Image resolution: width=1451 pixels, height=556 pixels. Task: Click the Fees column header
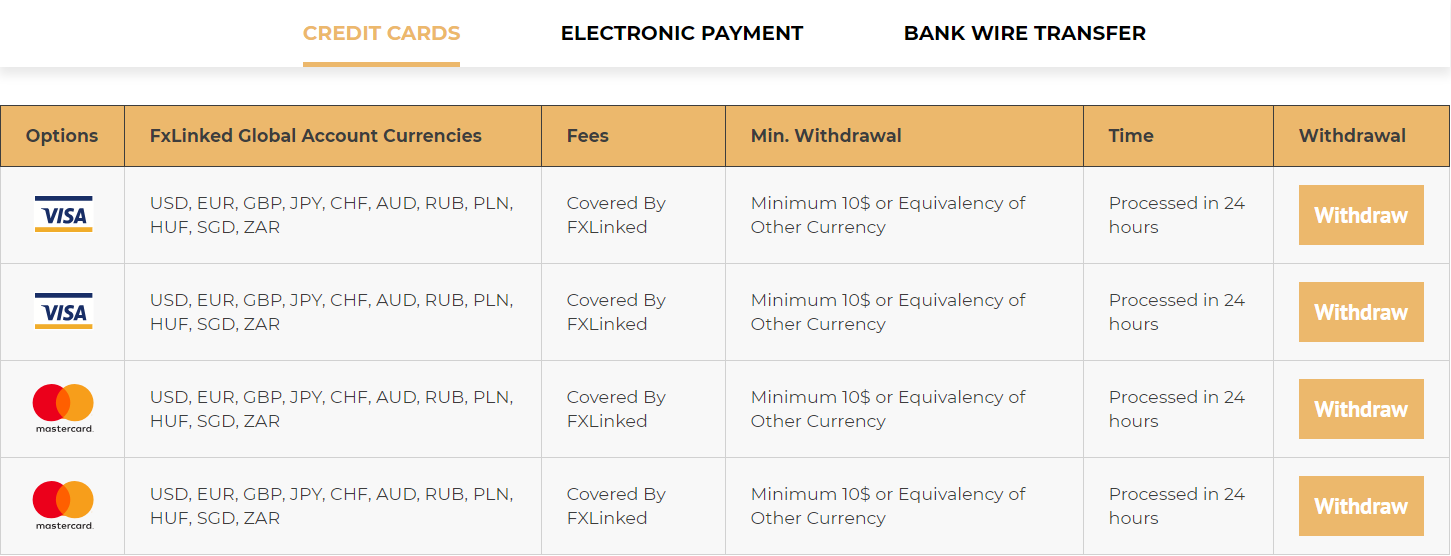tap(588, 136)
